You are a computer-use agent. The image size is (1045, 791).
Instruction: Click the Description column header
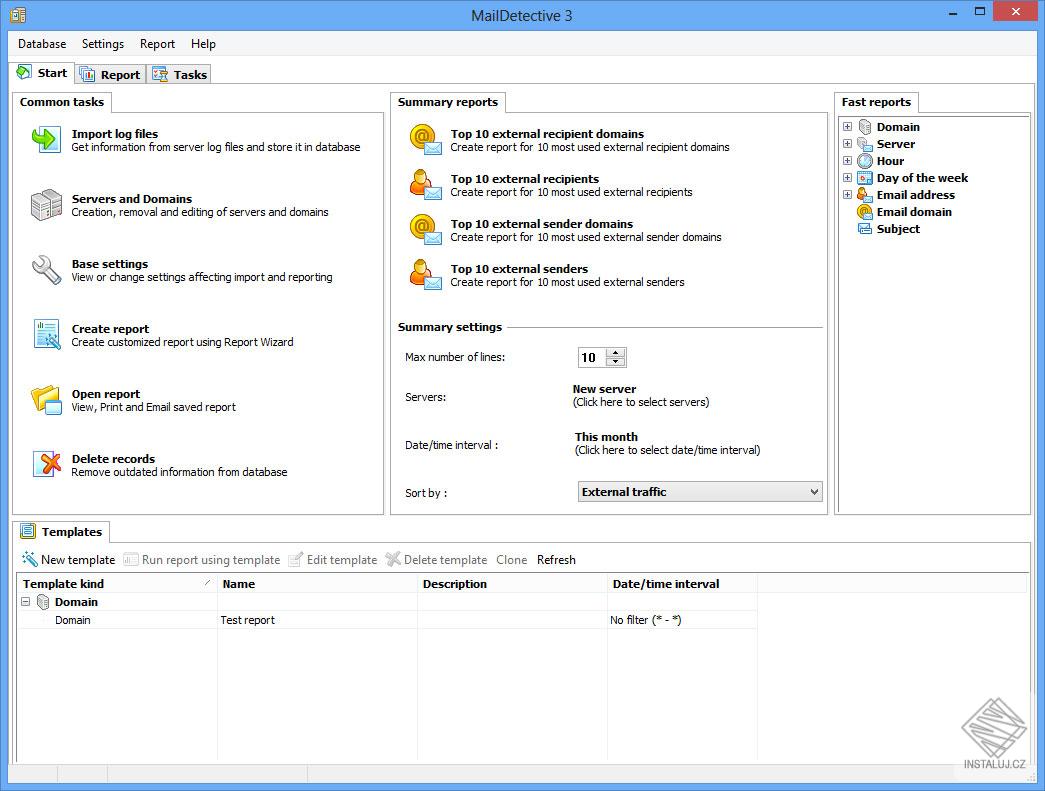tap(513, 584)
